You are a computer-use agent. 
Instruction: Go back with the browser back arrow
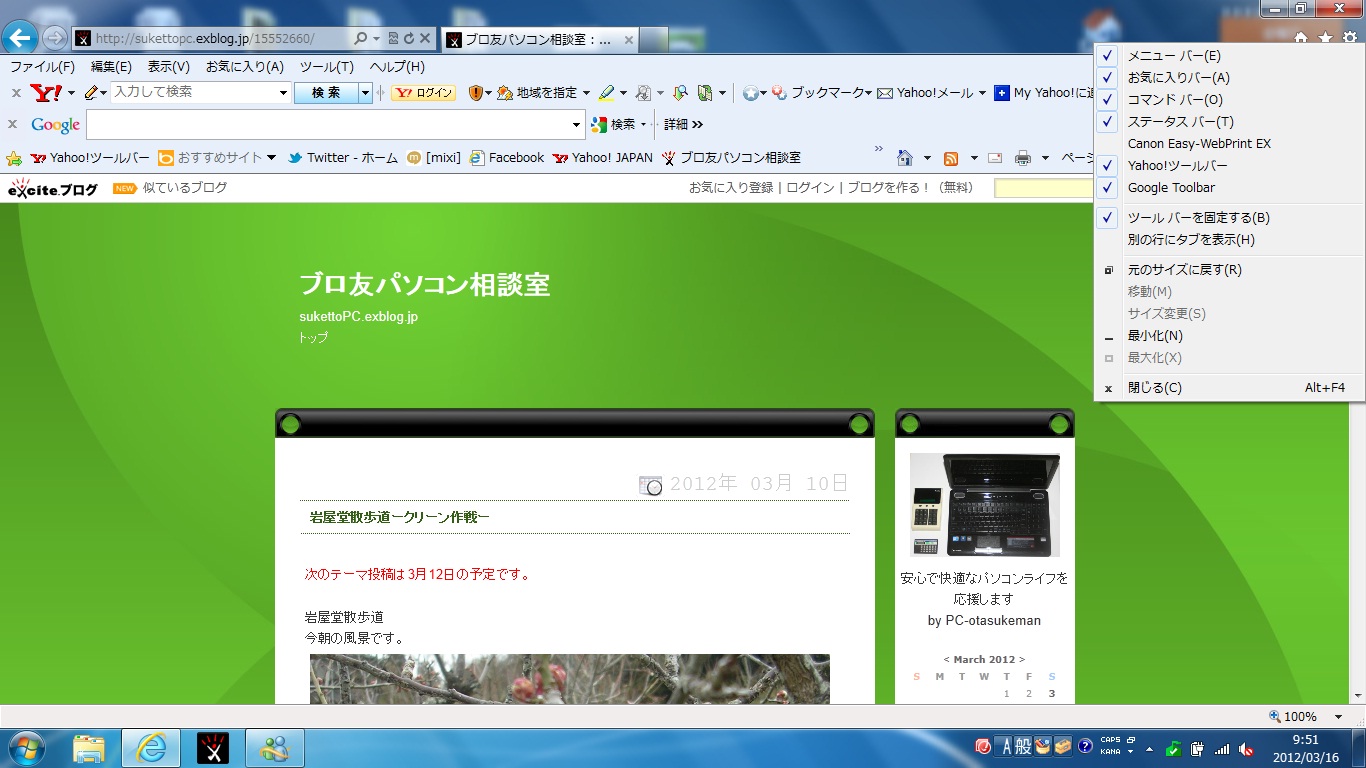click(x=20, y=38)
